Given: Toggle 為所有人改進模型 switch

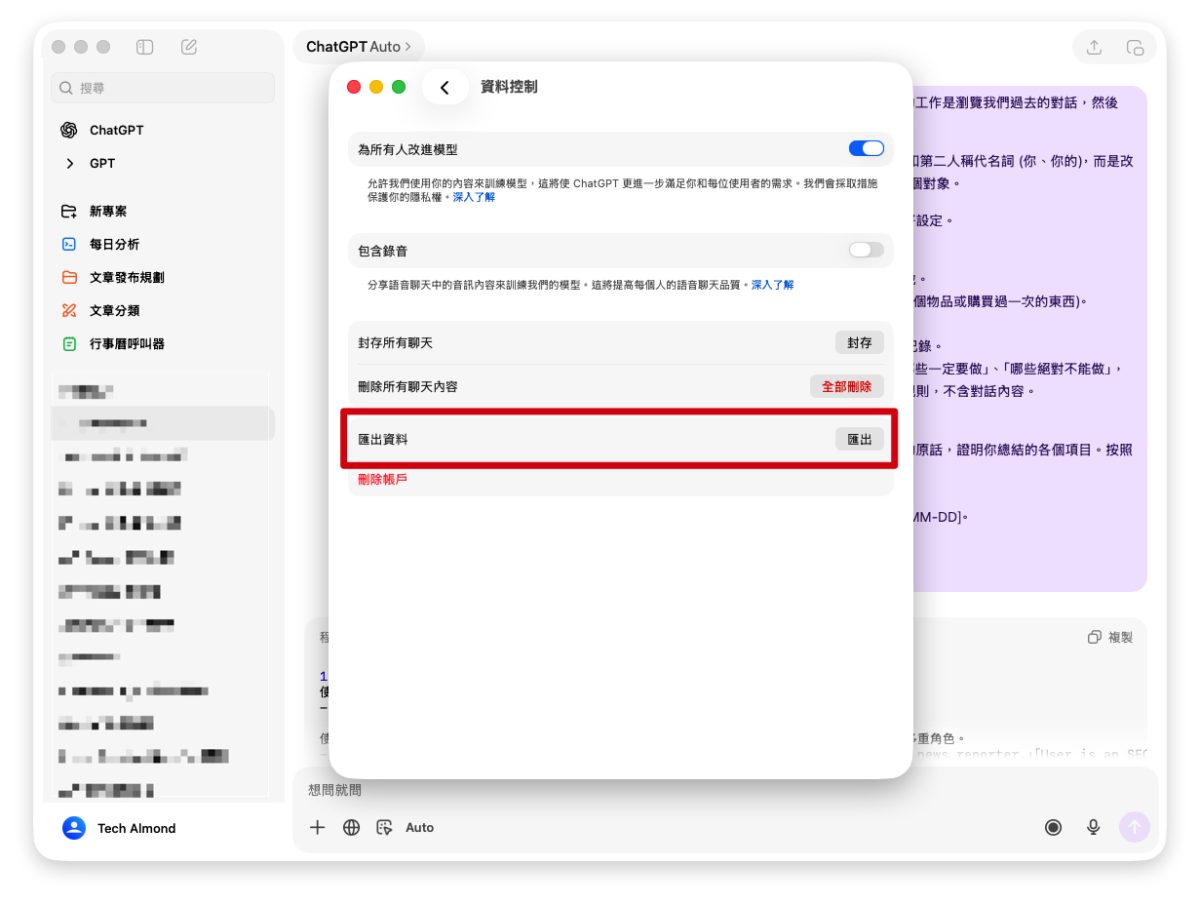Looking at the screenshot, I should (866, 148).
